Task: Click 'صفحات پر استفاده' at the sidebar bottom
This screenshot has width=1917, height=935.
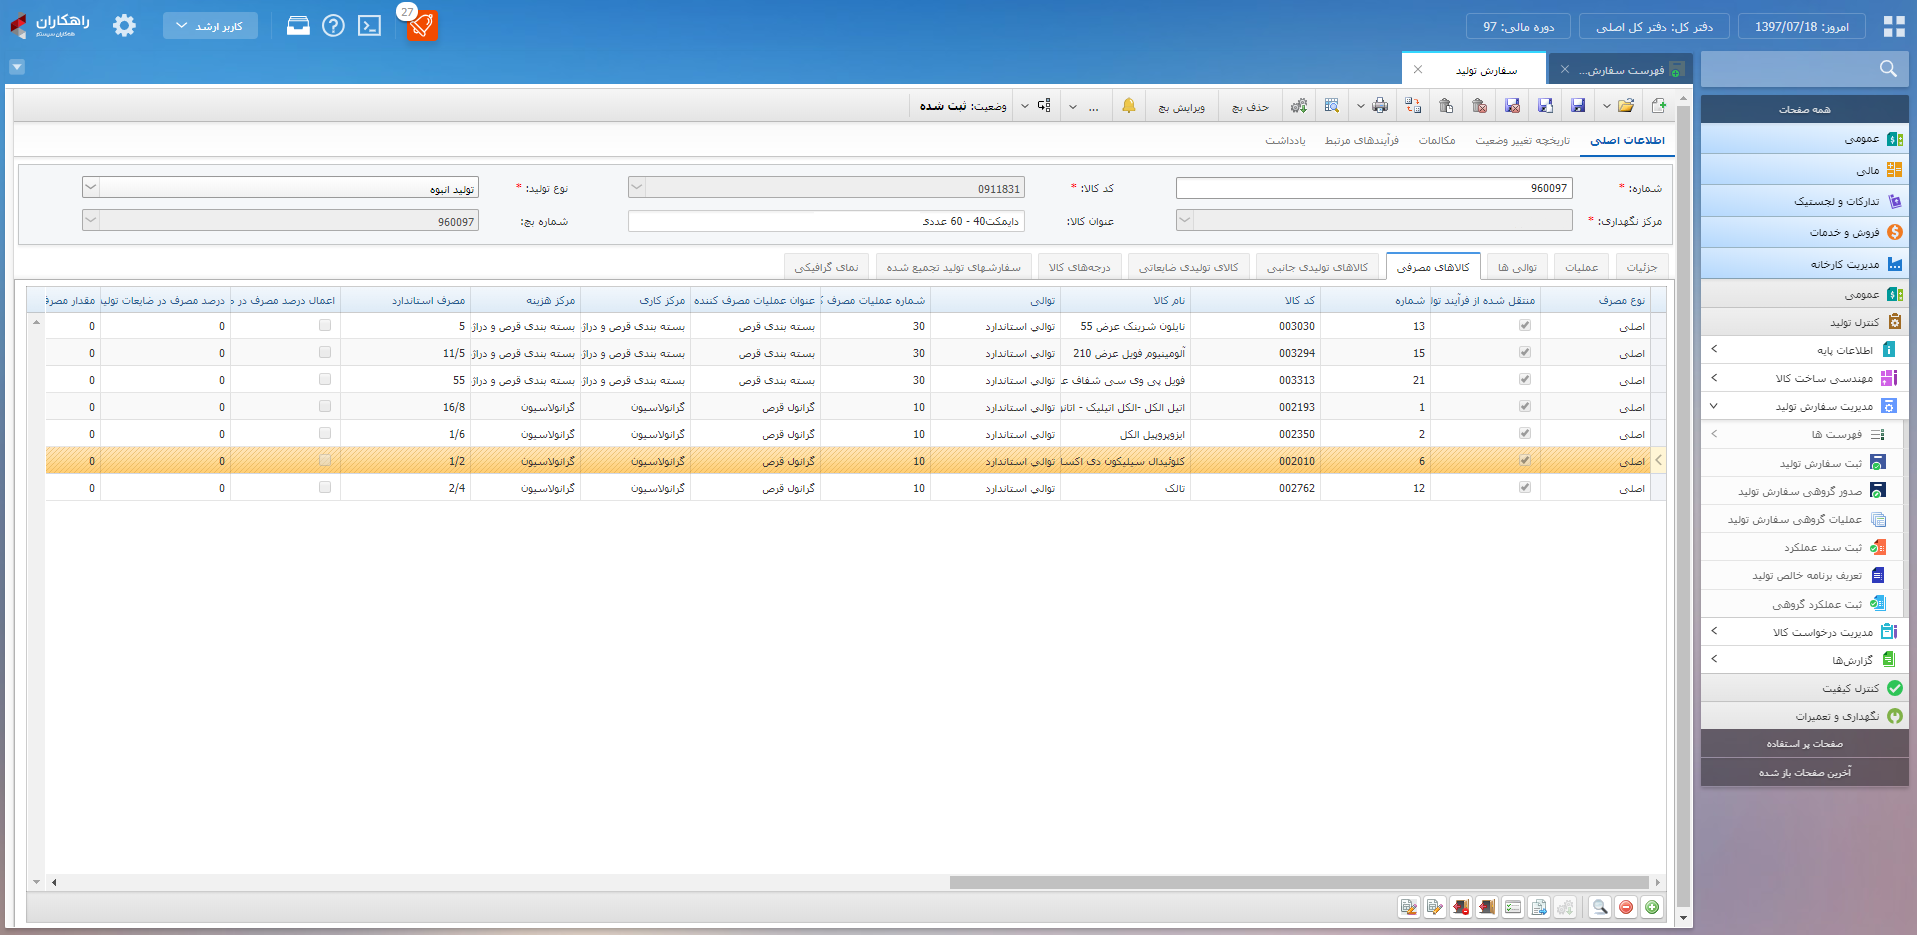Action: [x=1805, y=743]
